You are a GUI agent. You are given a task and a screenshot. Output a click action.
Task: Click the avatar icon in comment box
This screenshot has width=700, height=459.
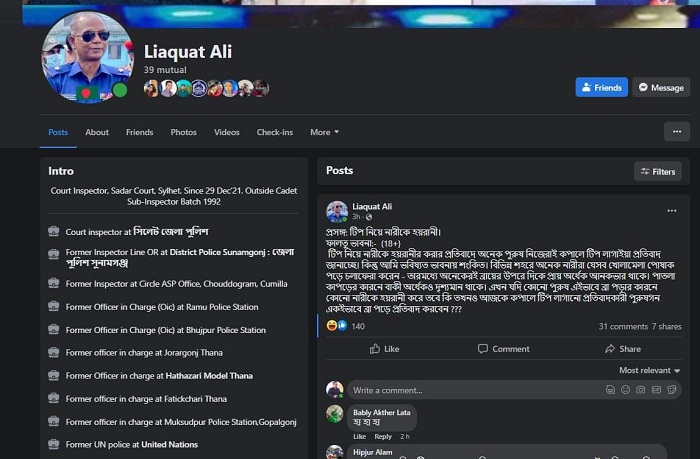coord(610,390)
